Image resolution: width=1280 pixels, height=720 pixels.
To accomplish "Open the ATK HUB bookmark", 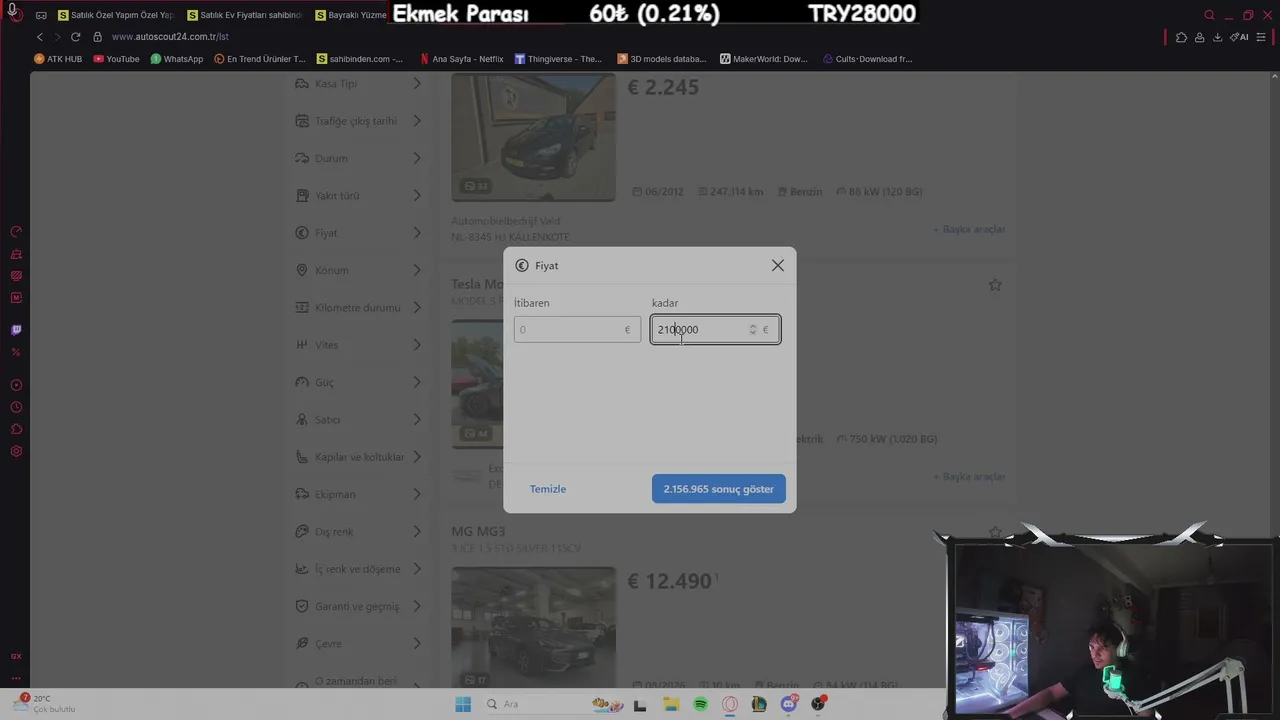I will point(58,59).
